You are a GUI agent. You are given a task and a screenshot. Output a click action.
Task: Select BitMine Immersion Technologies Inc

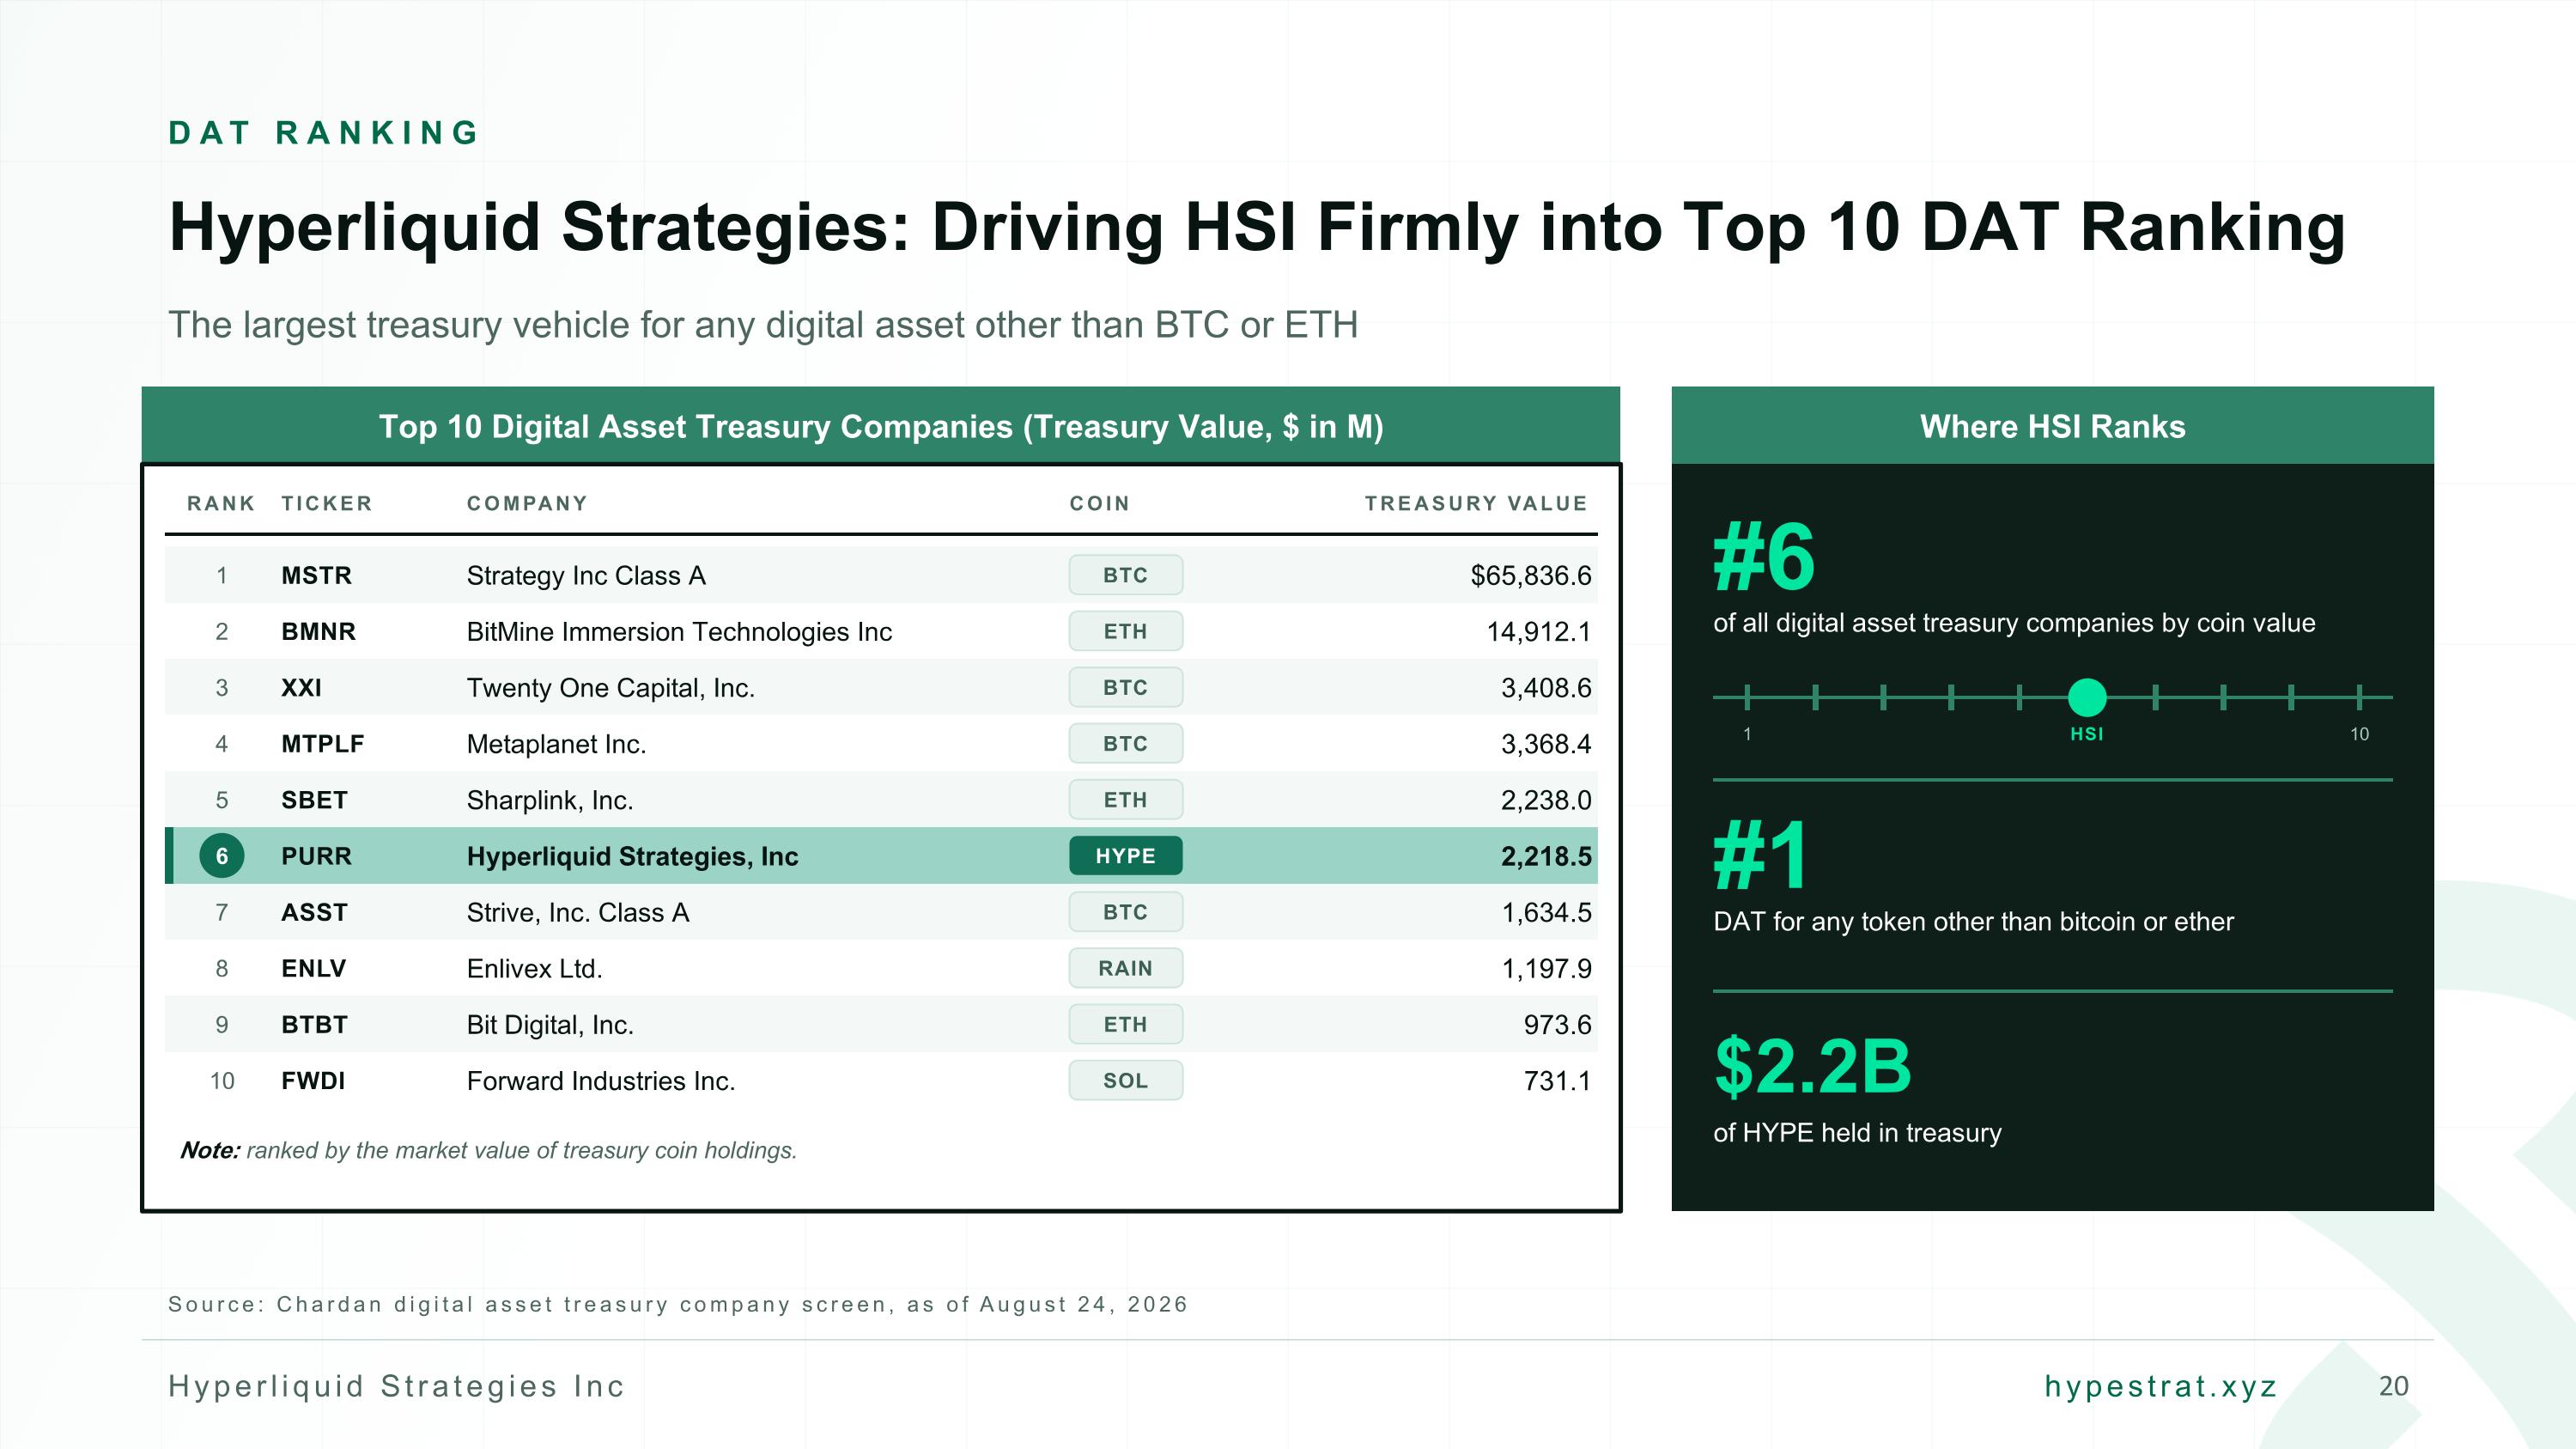[679, 631]
